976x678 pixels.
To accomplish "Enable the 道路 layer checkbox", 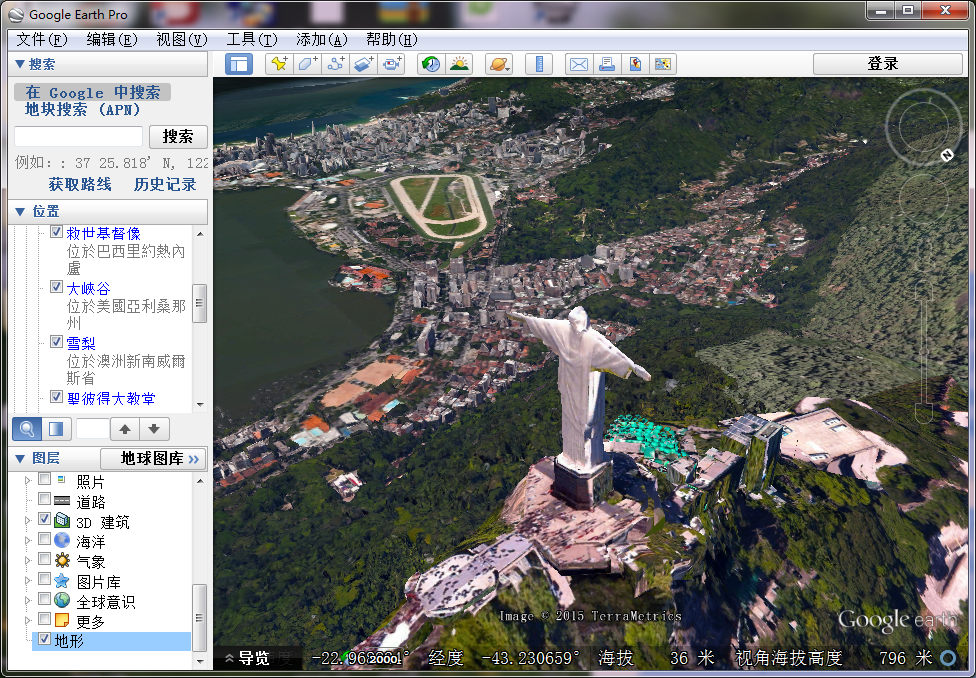I will click(x=44, y=499).
